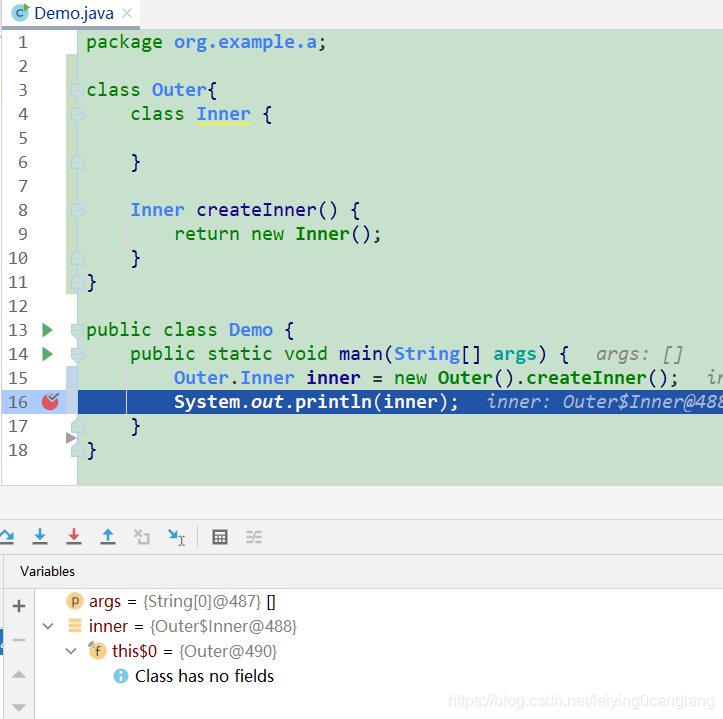Click the parameter icon beside args
Image resolution: width=723 pixels, height=719 pixels.
coord(75,601)
